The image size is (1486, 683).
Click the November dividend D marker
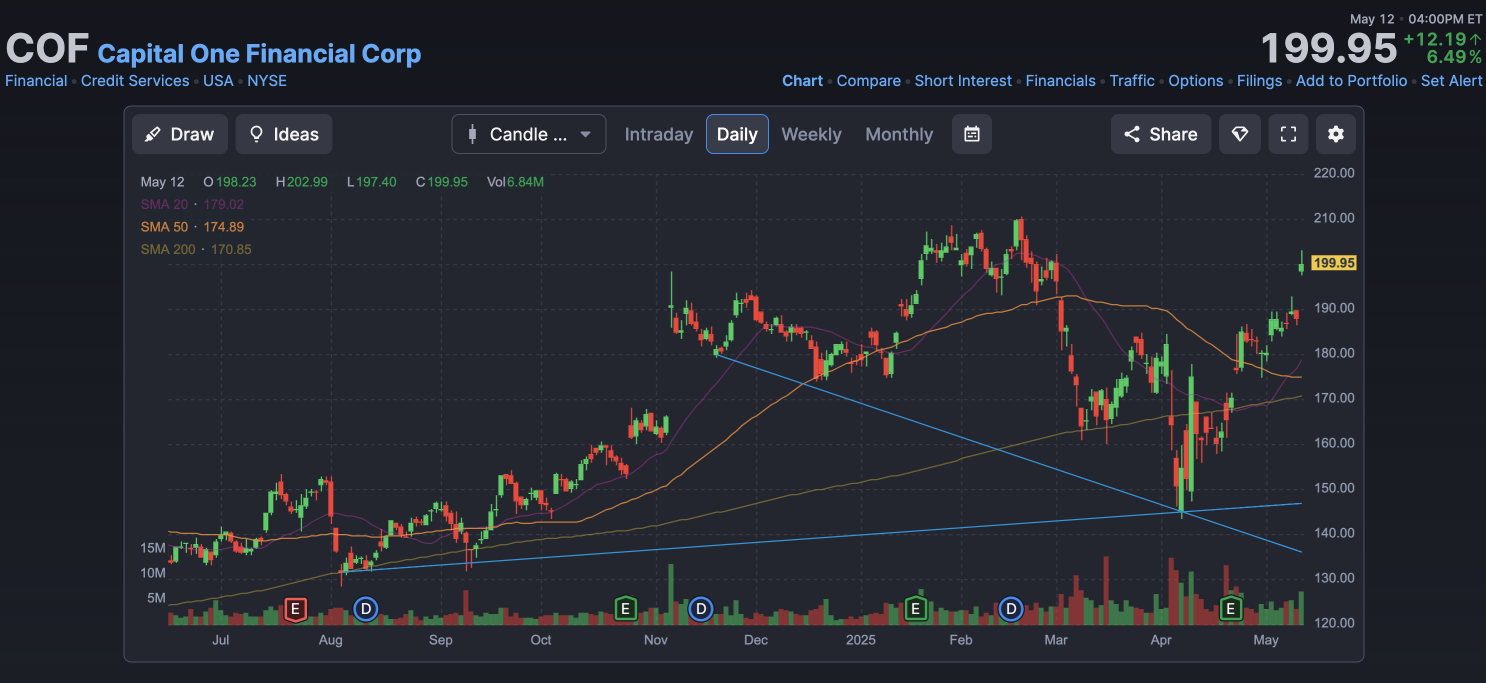701,608
